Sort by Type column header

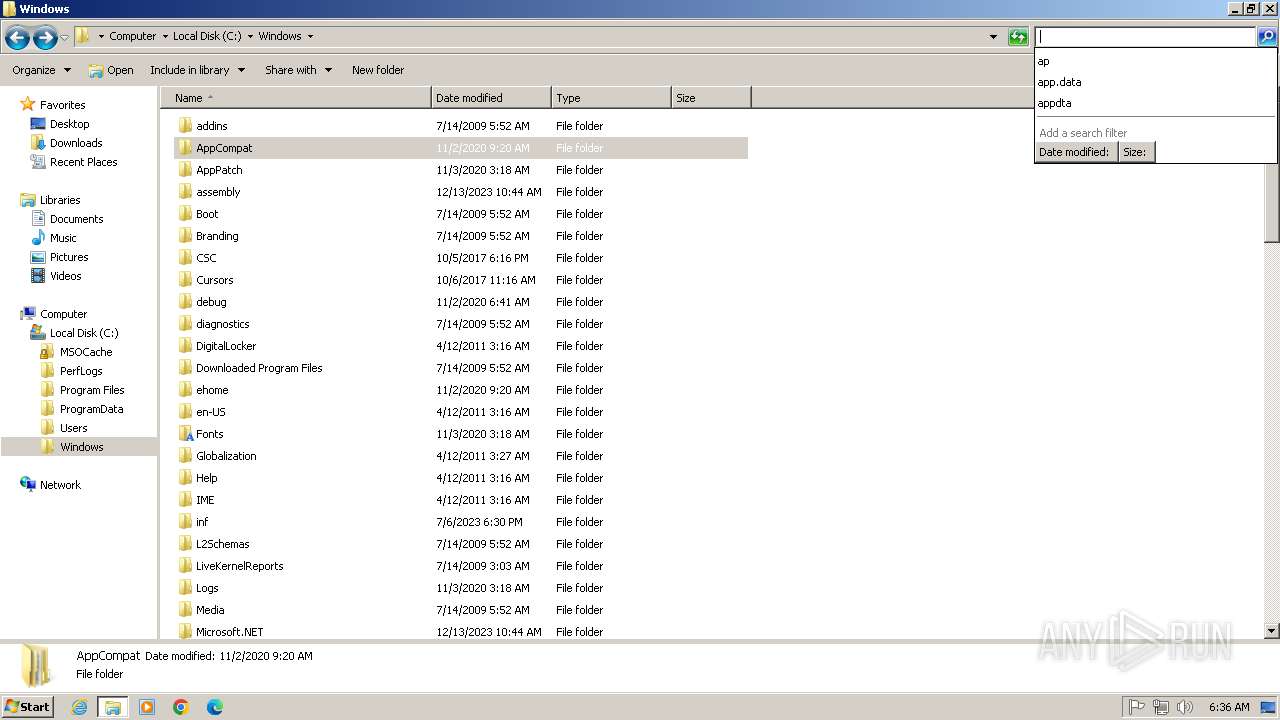[611, 98]
